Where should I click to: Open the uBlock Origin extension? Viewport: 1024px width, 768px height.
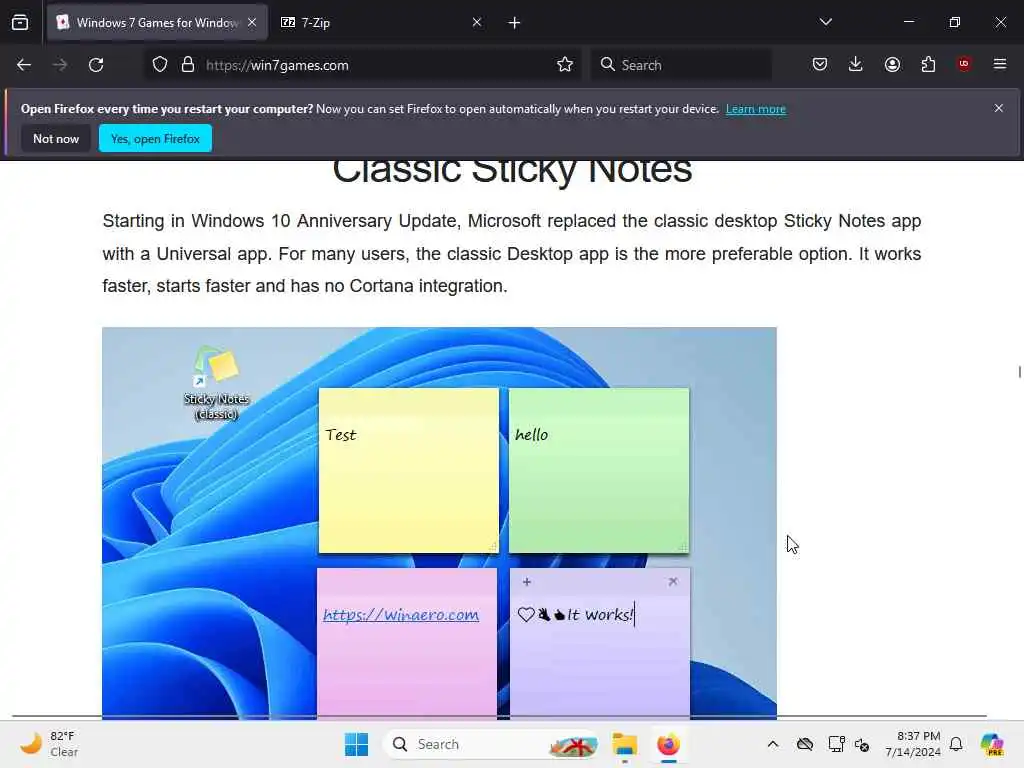(x=964, y=64)
